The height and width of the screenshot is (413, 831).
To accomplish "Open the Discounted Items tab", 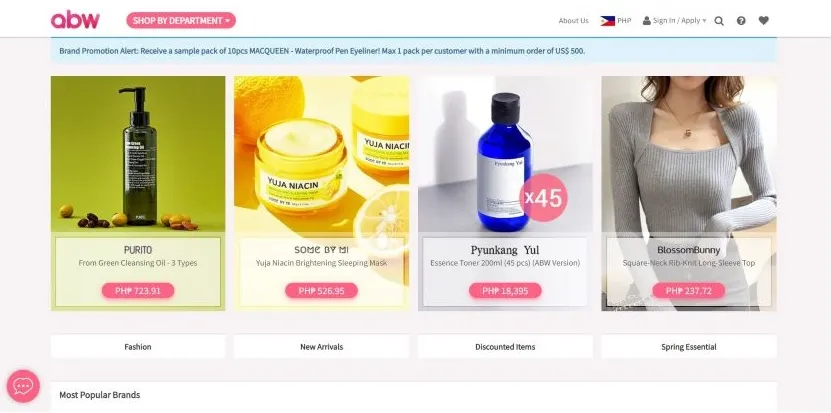I will [505, 347].
